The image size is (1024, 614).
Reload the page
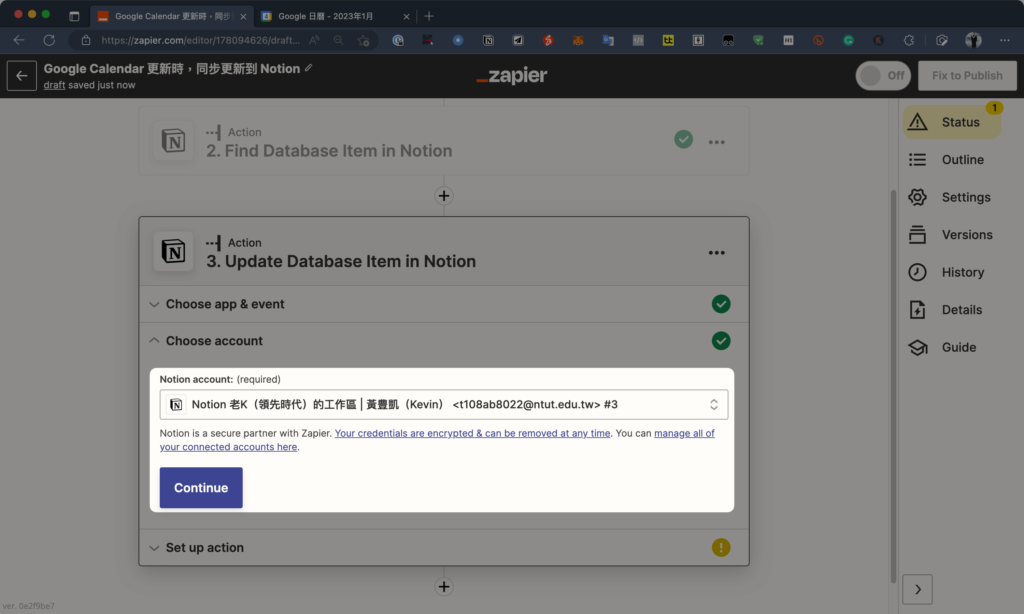pos(49,40)
